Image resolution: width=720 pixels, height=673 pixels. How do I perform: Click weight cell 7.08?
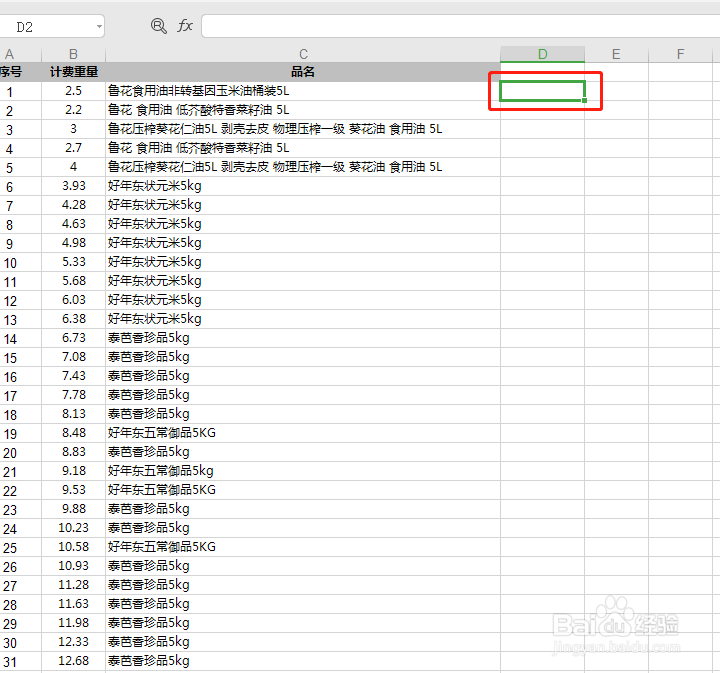[x=73, y=357]
